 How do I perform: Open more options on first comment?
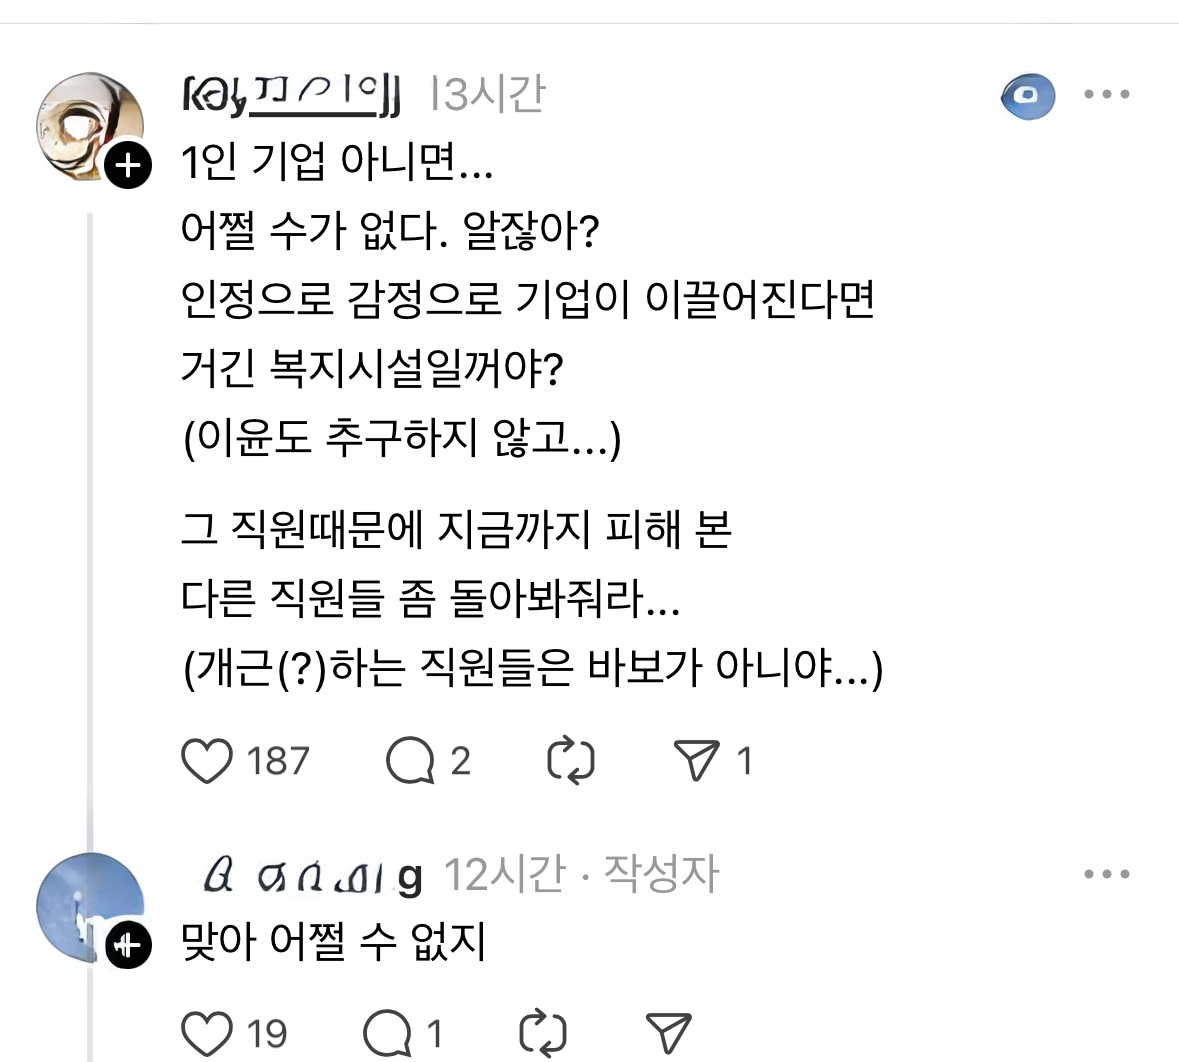(1107, 95)
